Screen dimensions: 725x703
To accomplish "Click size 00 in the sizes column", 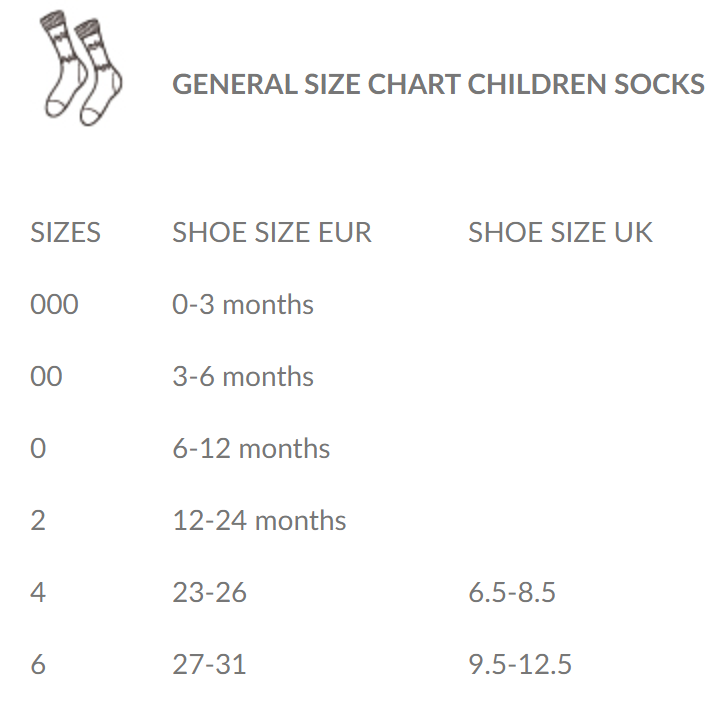I will coord(46,376).
